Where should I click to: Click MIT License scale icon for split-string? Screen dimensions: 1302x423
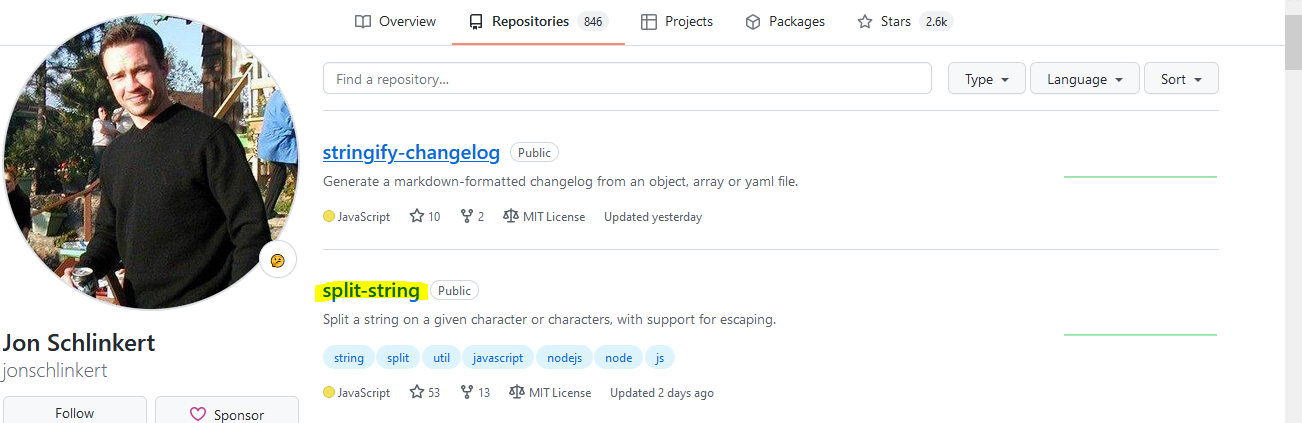click(x=517, y=393)
